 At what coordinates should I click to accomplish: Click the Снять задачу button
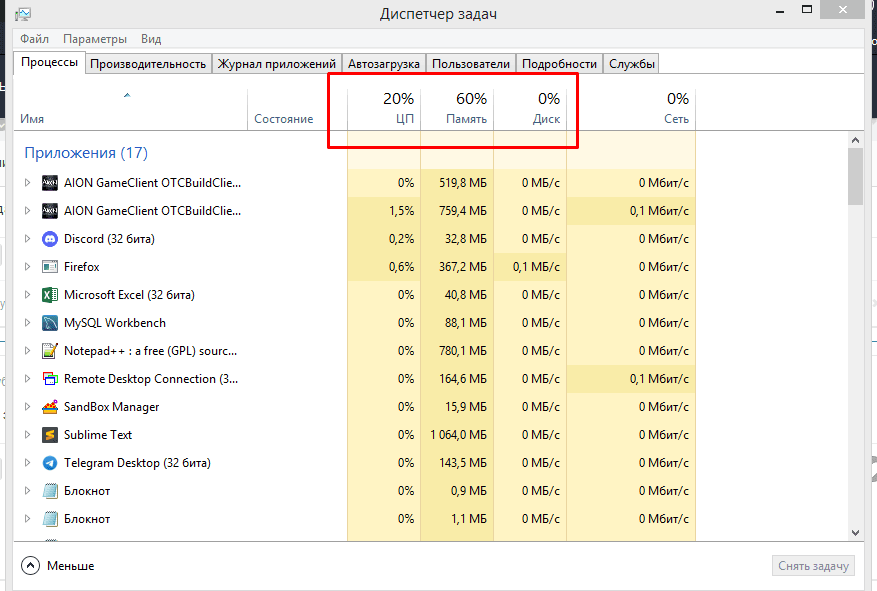point(814,566)
